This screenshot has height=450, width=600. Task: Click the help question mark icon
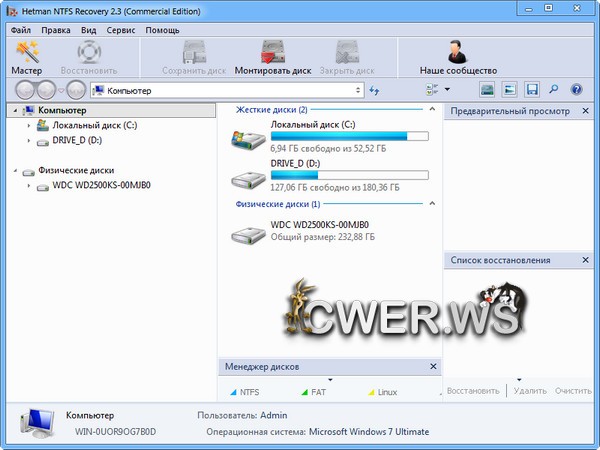[577, 90]
